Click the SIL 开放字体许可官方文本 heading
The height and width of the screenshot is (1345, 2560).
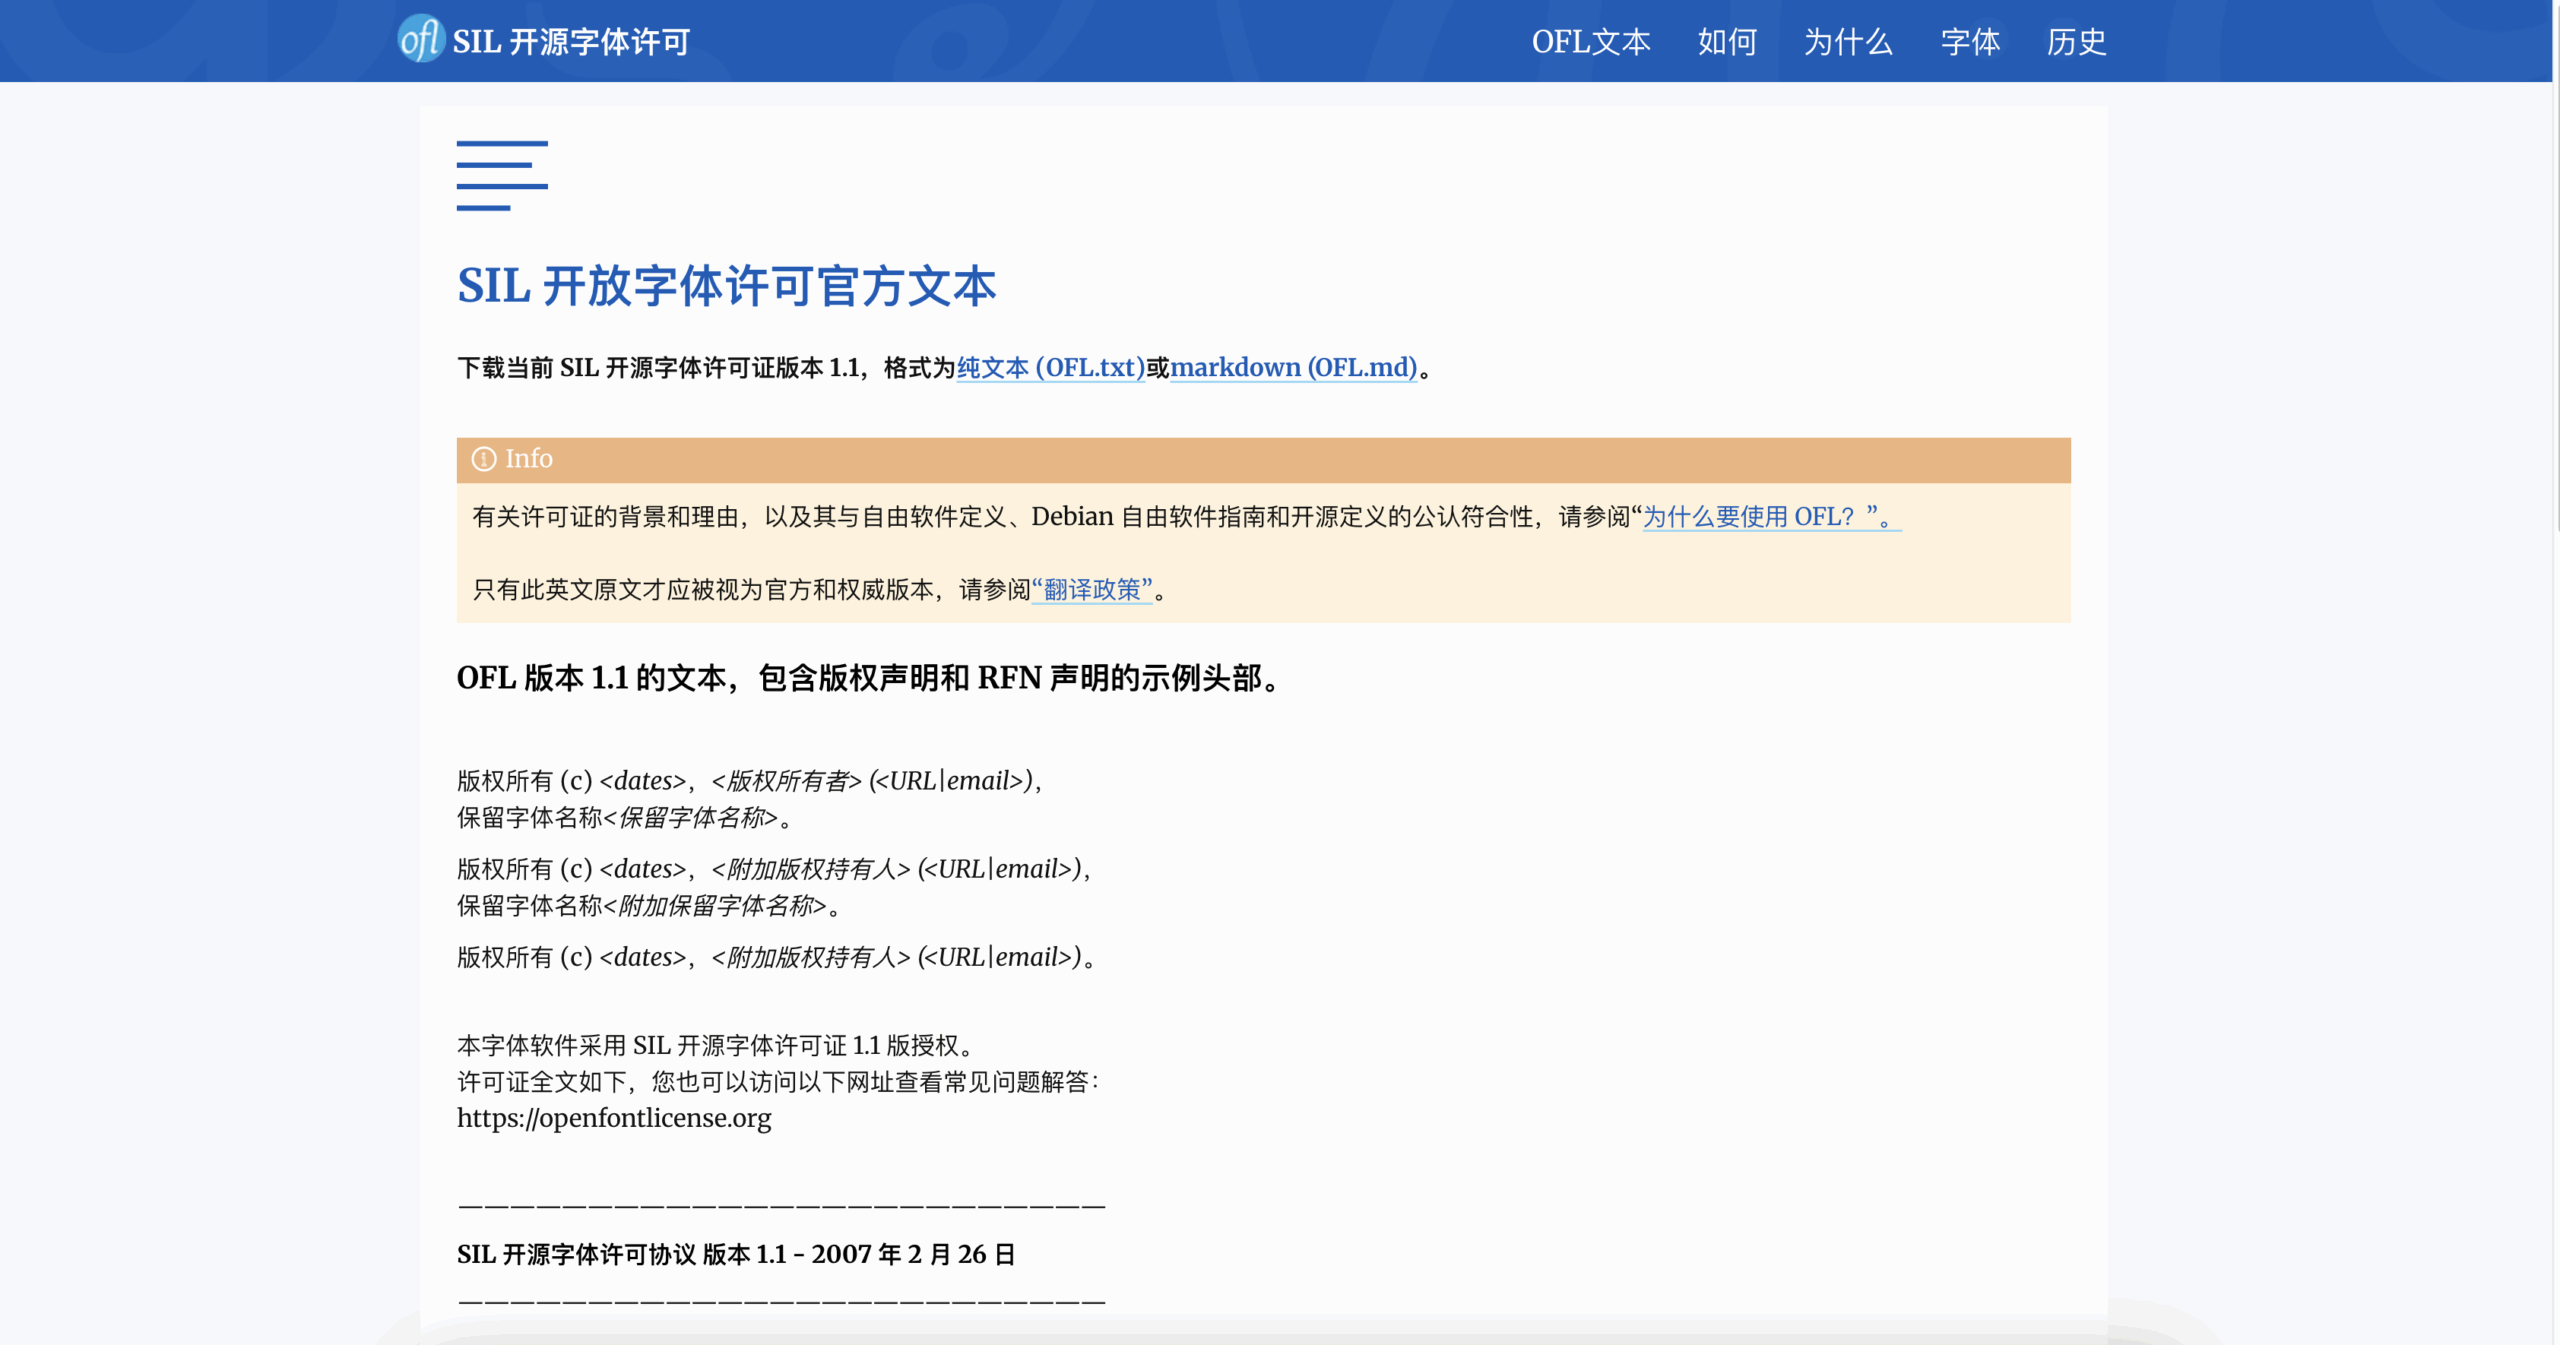727,286
